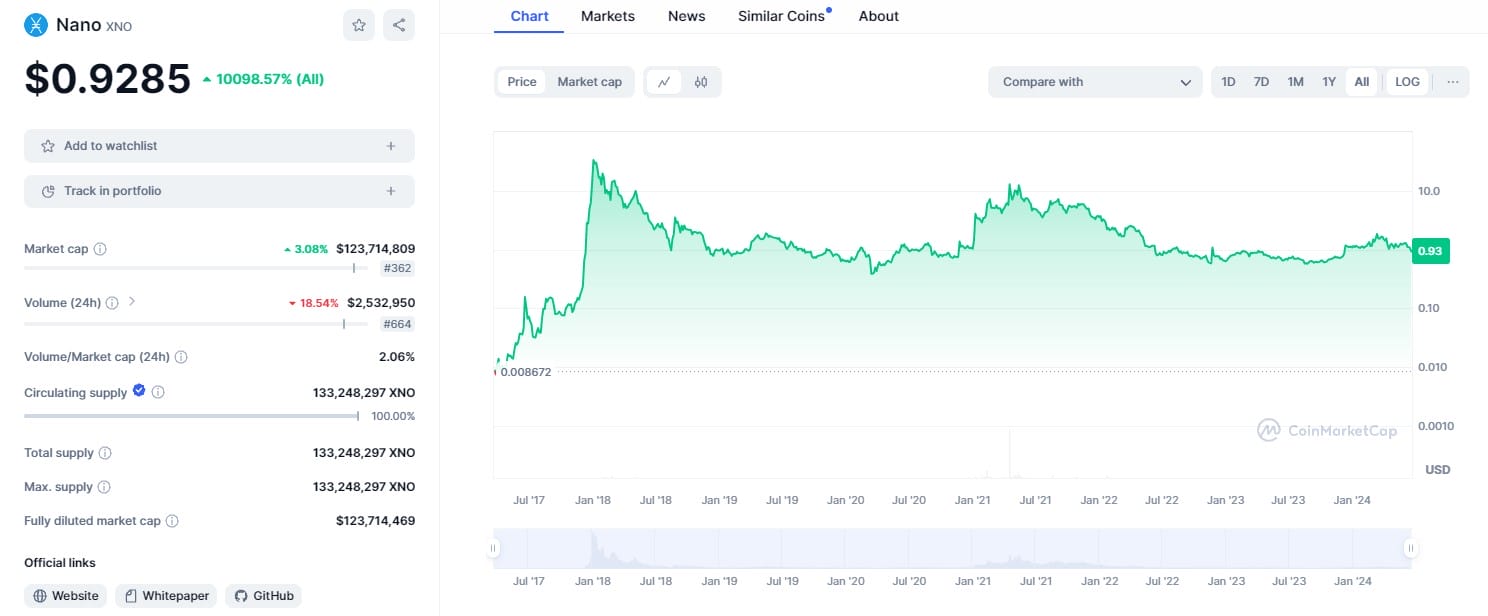Screen dimensions: 1488x616
Task: Click the share icon beside Nano
Action: (x=399, y=25)
